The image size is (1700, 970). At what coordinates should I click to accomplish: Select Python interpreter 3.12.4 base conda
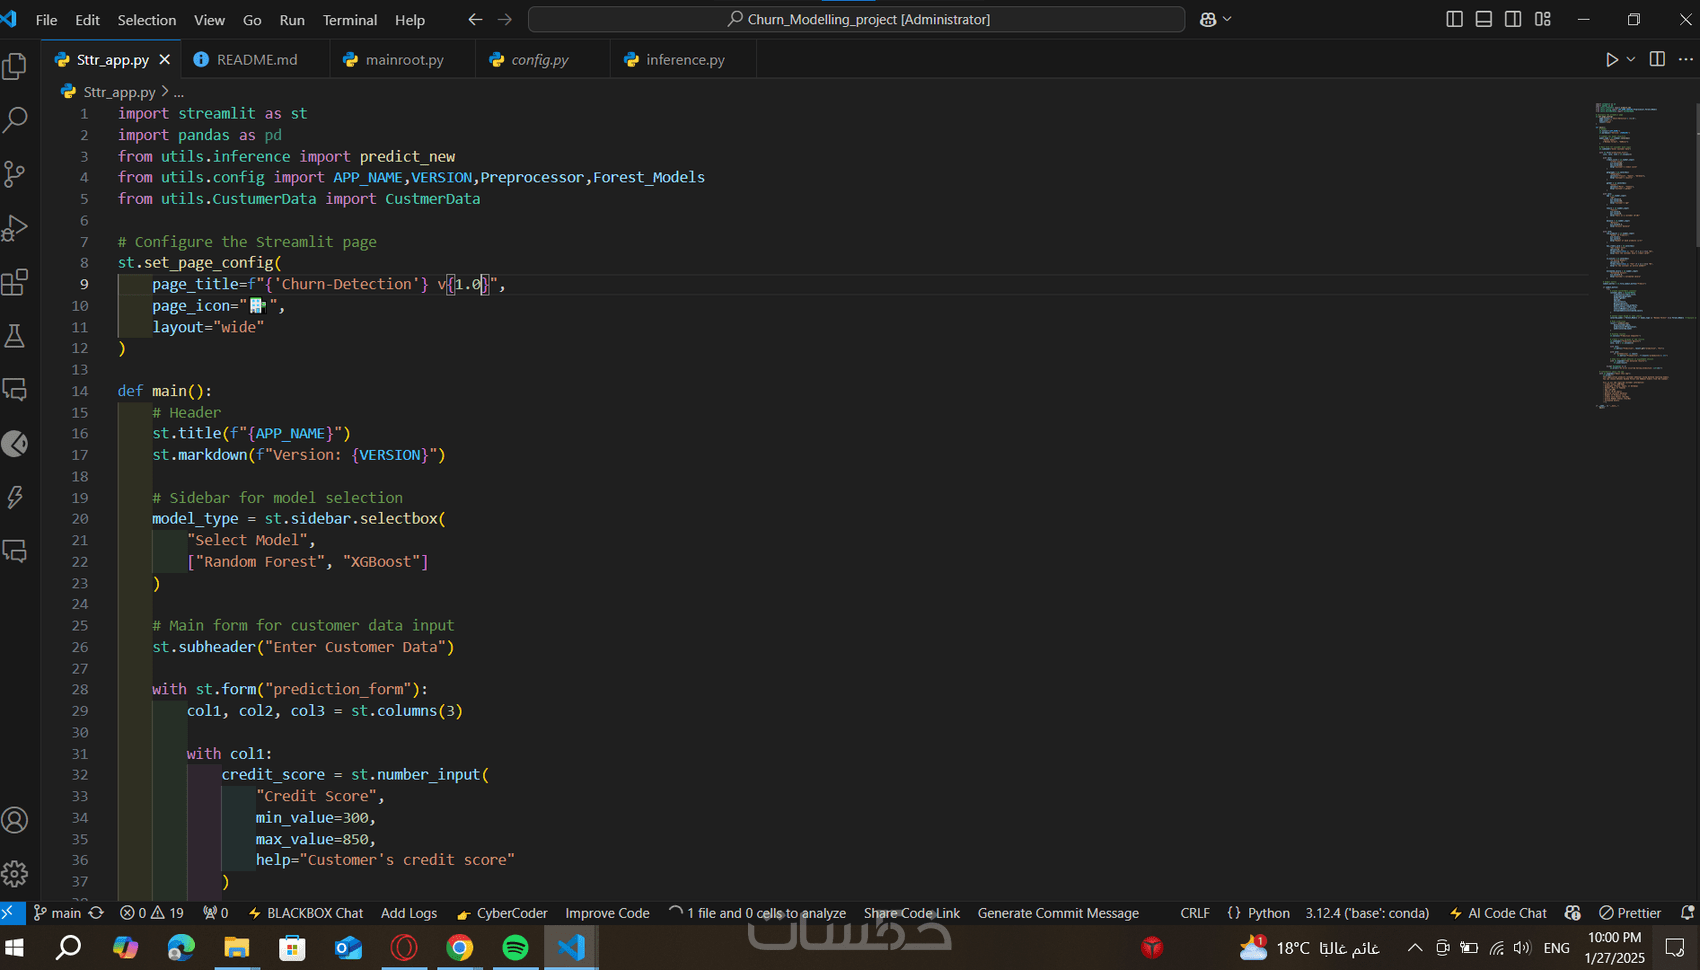(1367, 913)
